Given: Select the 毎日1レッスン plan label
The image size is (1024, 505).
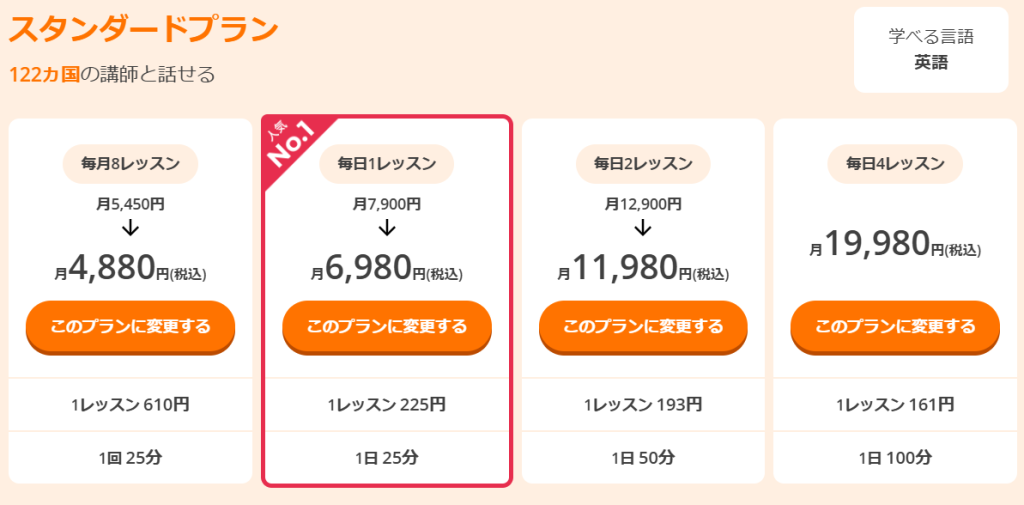Looking at the screenshot, I should tap(387, 164).
